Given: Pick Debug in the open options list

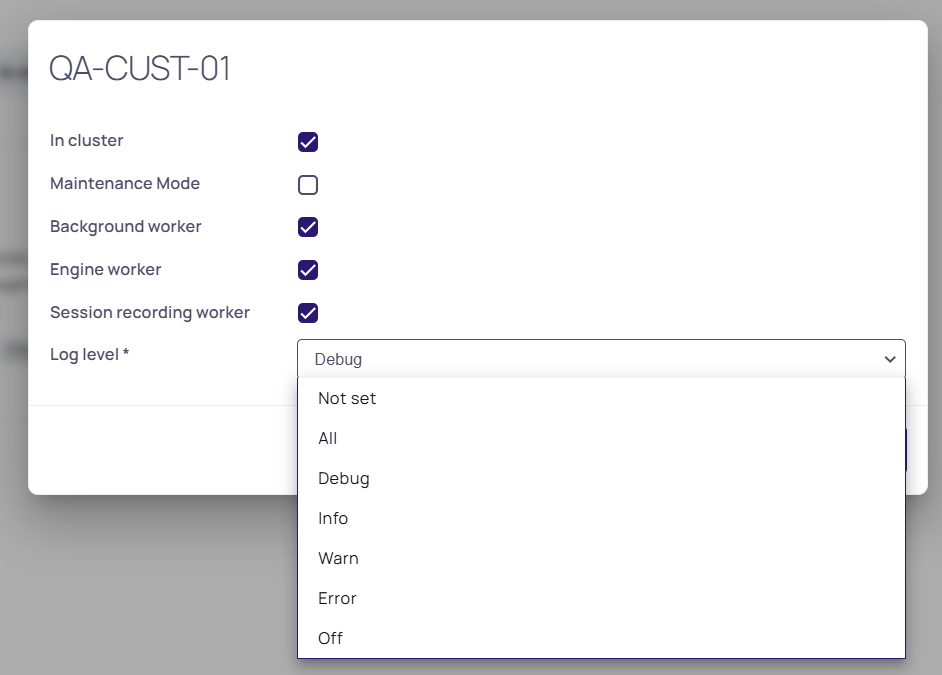Looking at the screenshot, I should (601, 479).
